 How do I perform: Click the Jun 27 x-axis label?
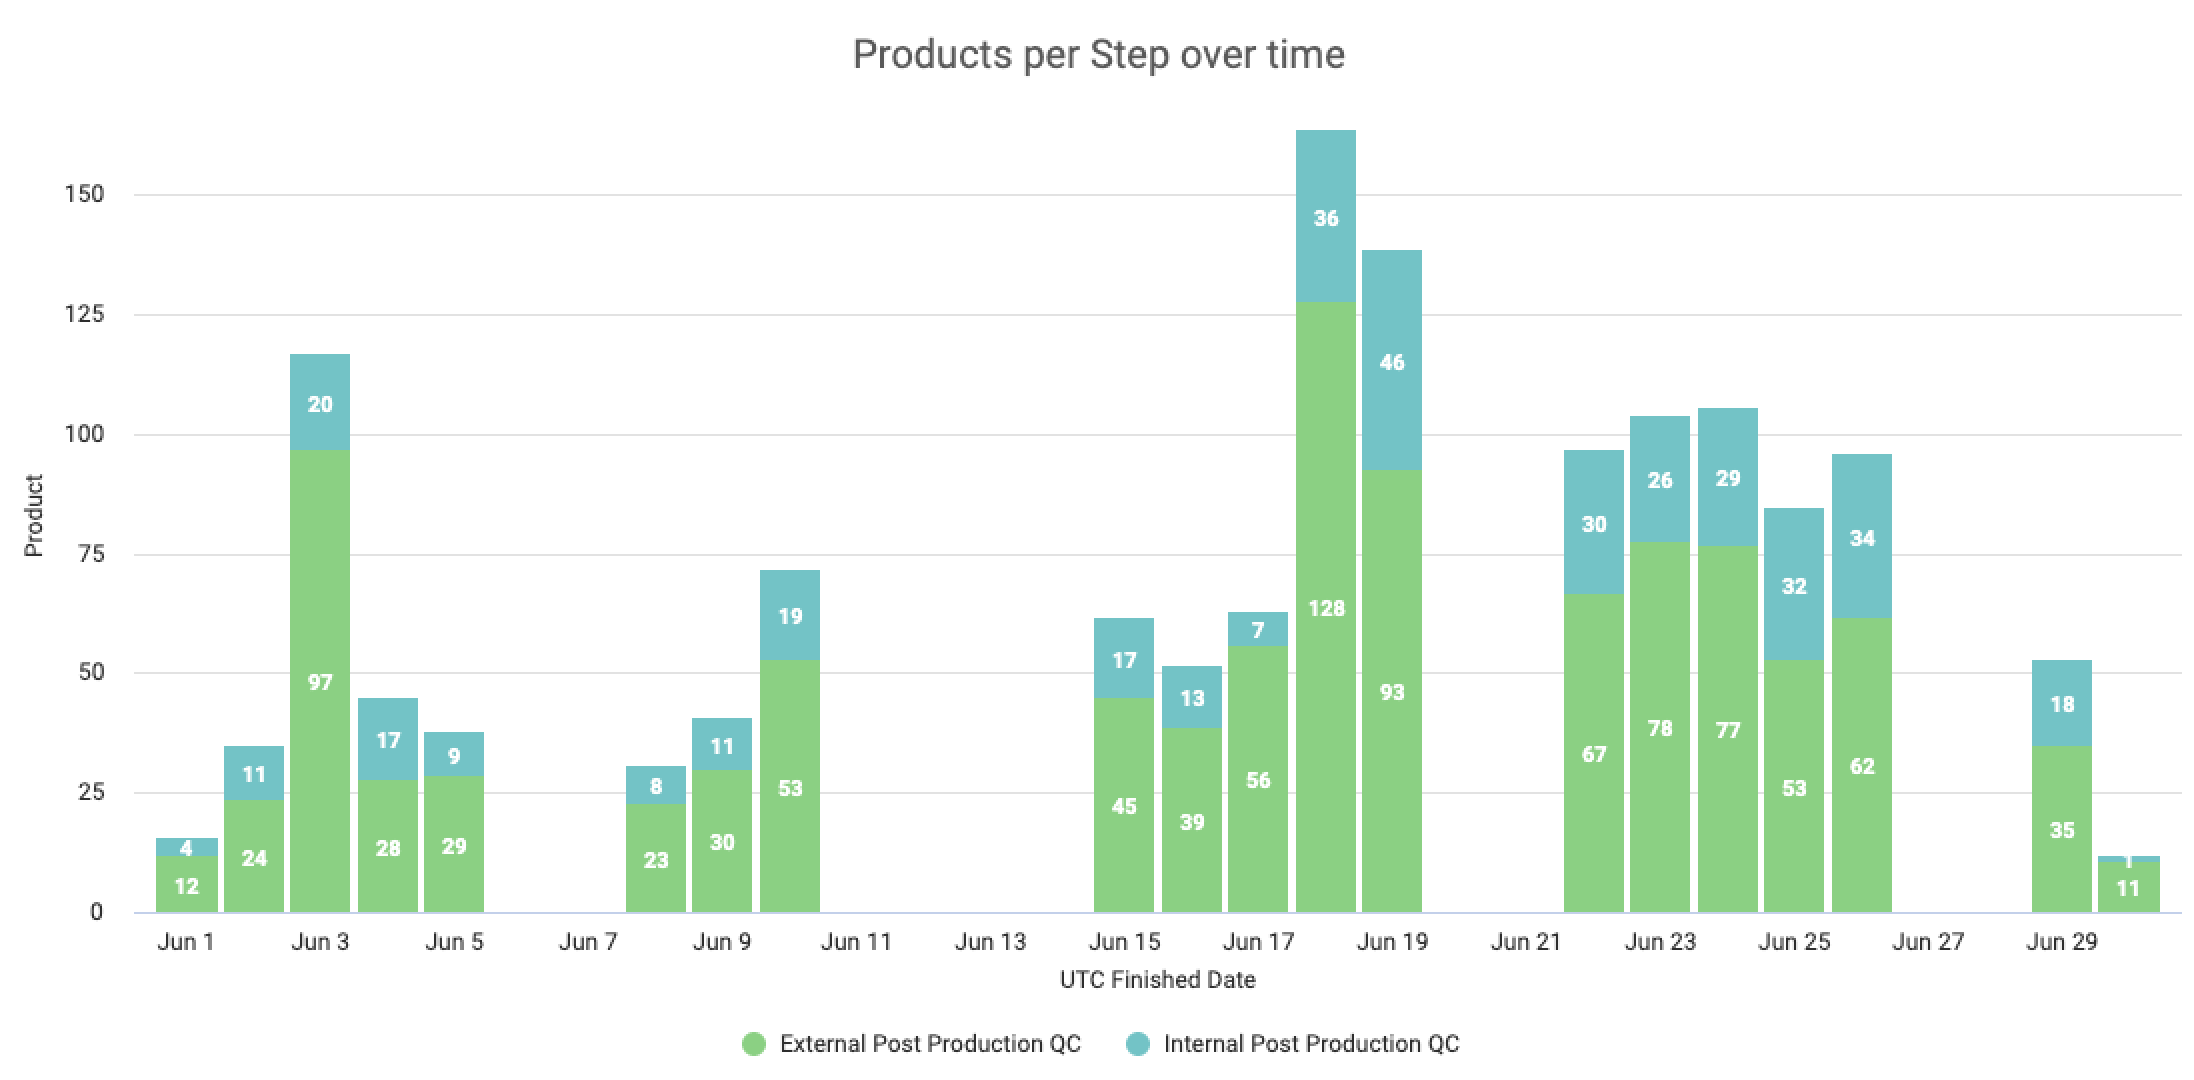tap(1928, 942)
